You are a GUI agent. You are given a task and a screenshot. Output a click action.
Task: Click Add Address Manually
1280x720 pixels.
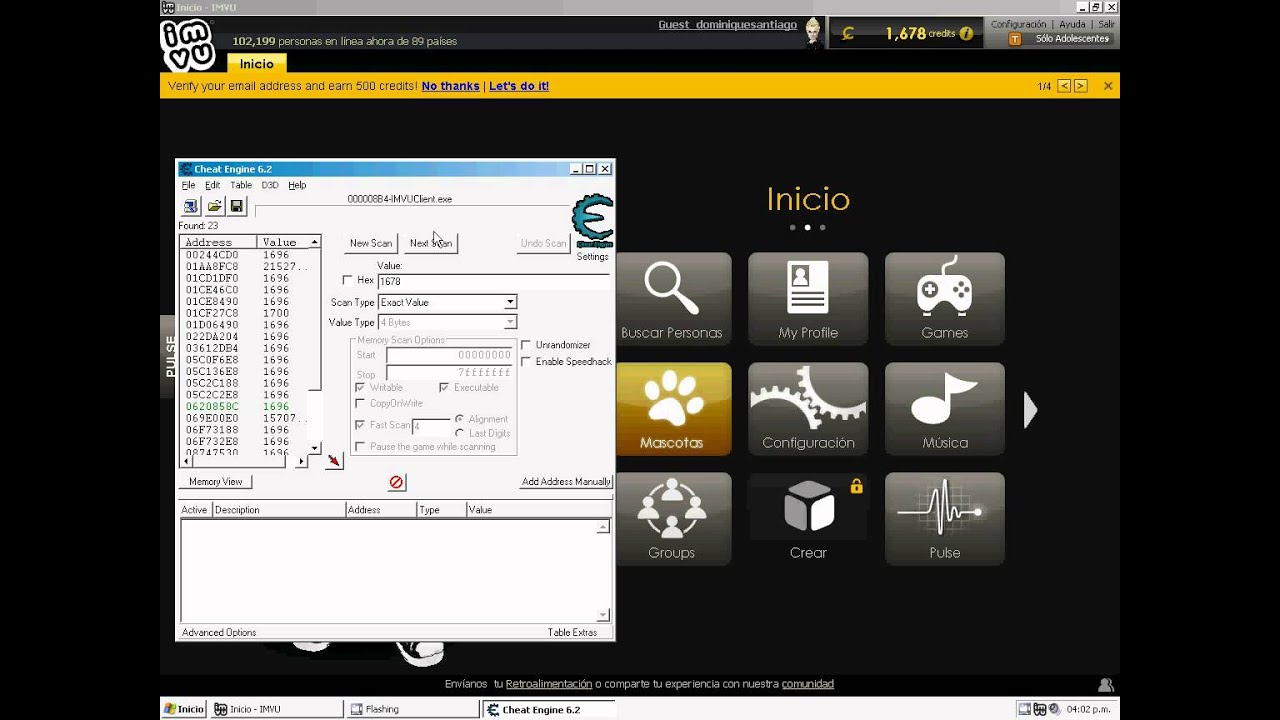tap(566, 482)
